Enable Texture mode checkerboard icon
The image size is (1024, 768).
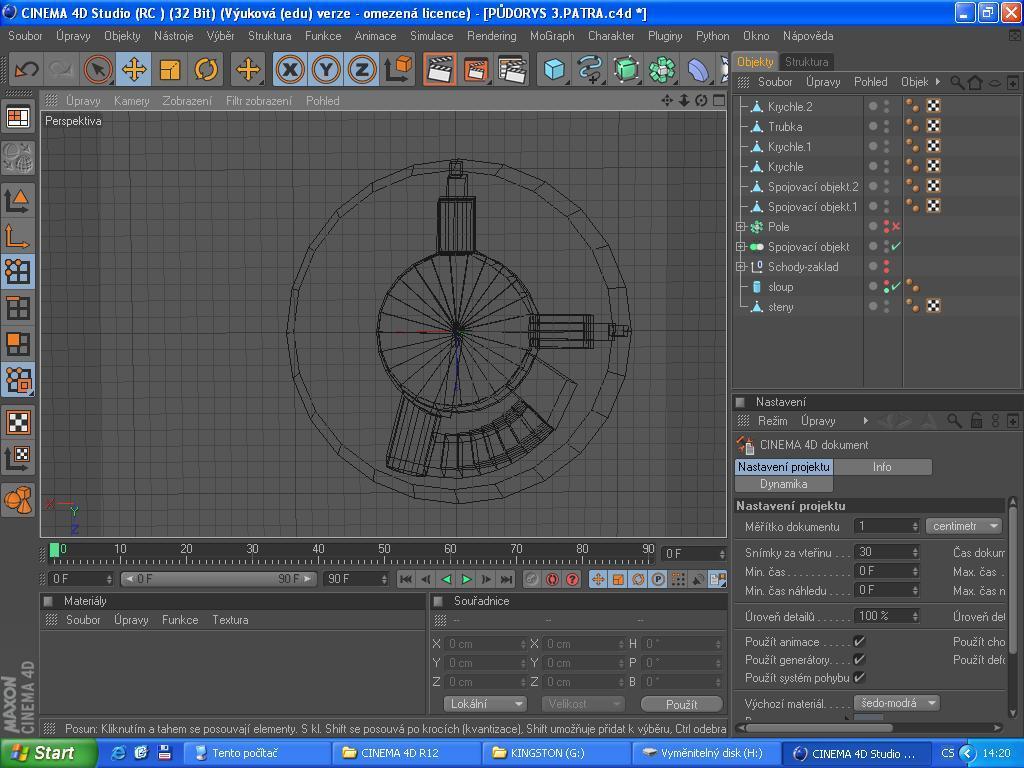(18, 422)
